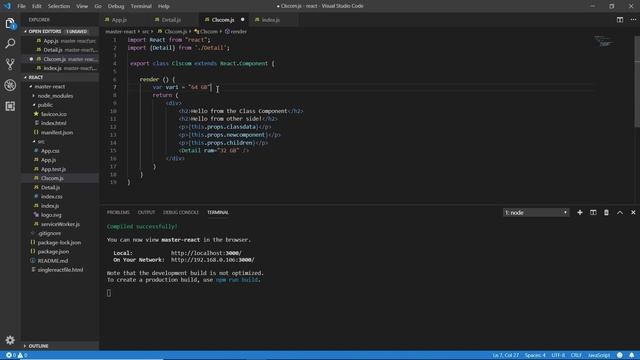Add a new terminal with plus icon

(x=580, y=212)
